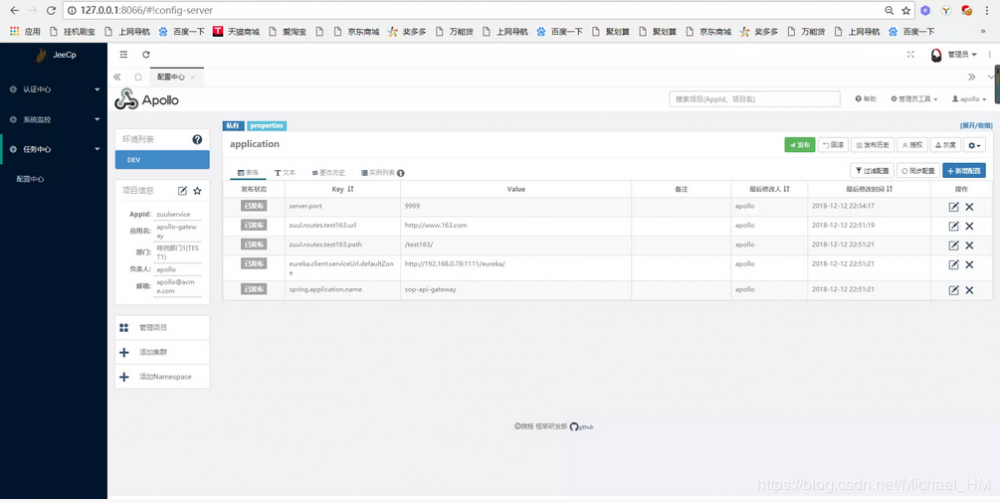The height and width of the screenshot is (503, 1000).
Task: Click browser reload button
Action: coord(51,11)
